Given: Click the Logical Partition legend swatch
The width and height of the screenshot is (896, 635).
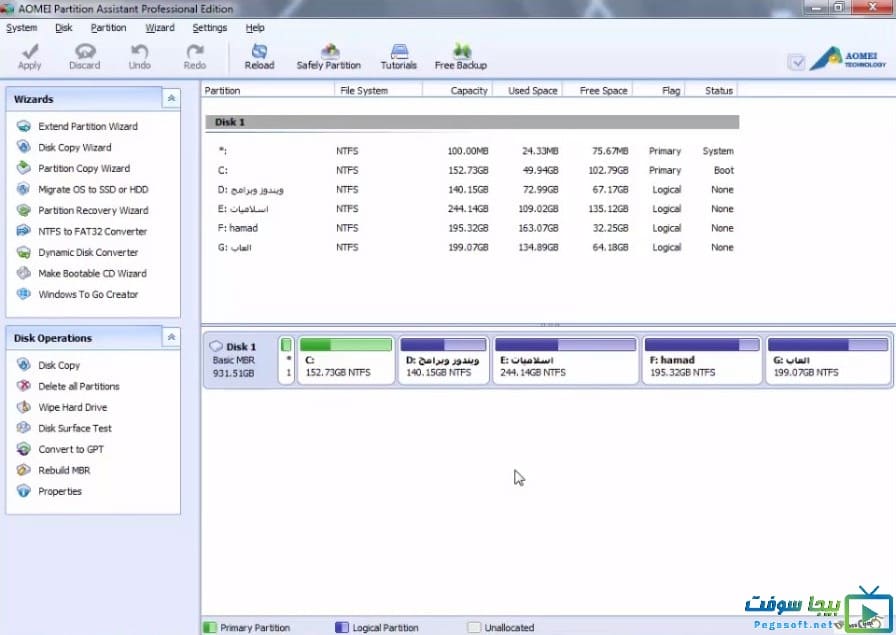Looking at the screenshot, I should [x=342, y=628].
